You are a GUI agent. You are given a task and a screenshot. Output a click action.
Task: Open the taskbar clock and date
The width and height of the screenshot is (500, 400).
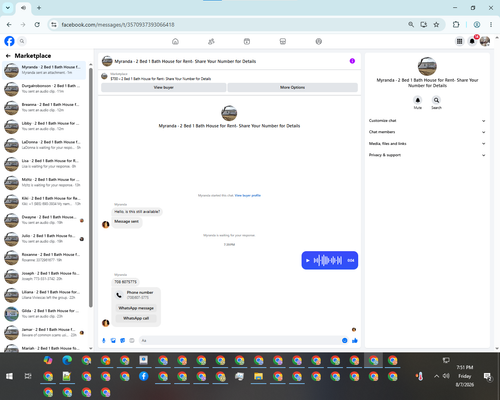click(x=465, y=376)
